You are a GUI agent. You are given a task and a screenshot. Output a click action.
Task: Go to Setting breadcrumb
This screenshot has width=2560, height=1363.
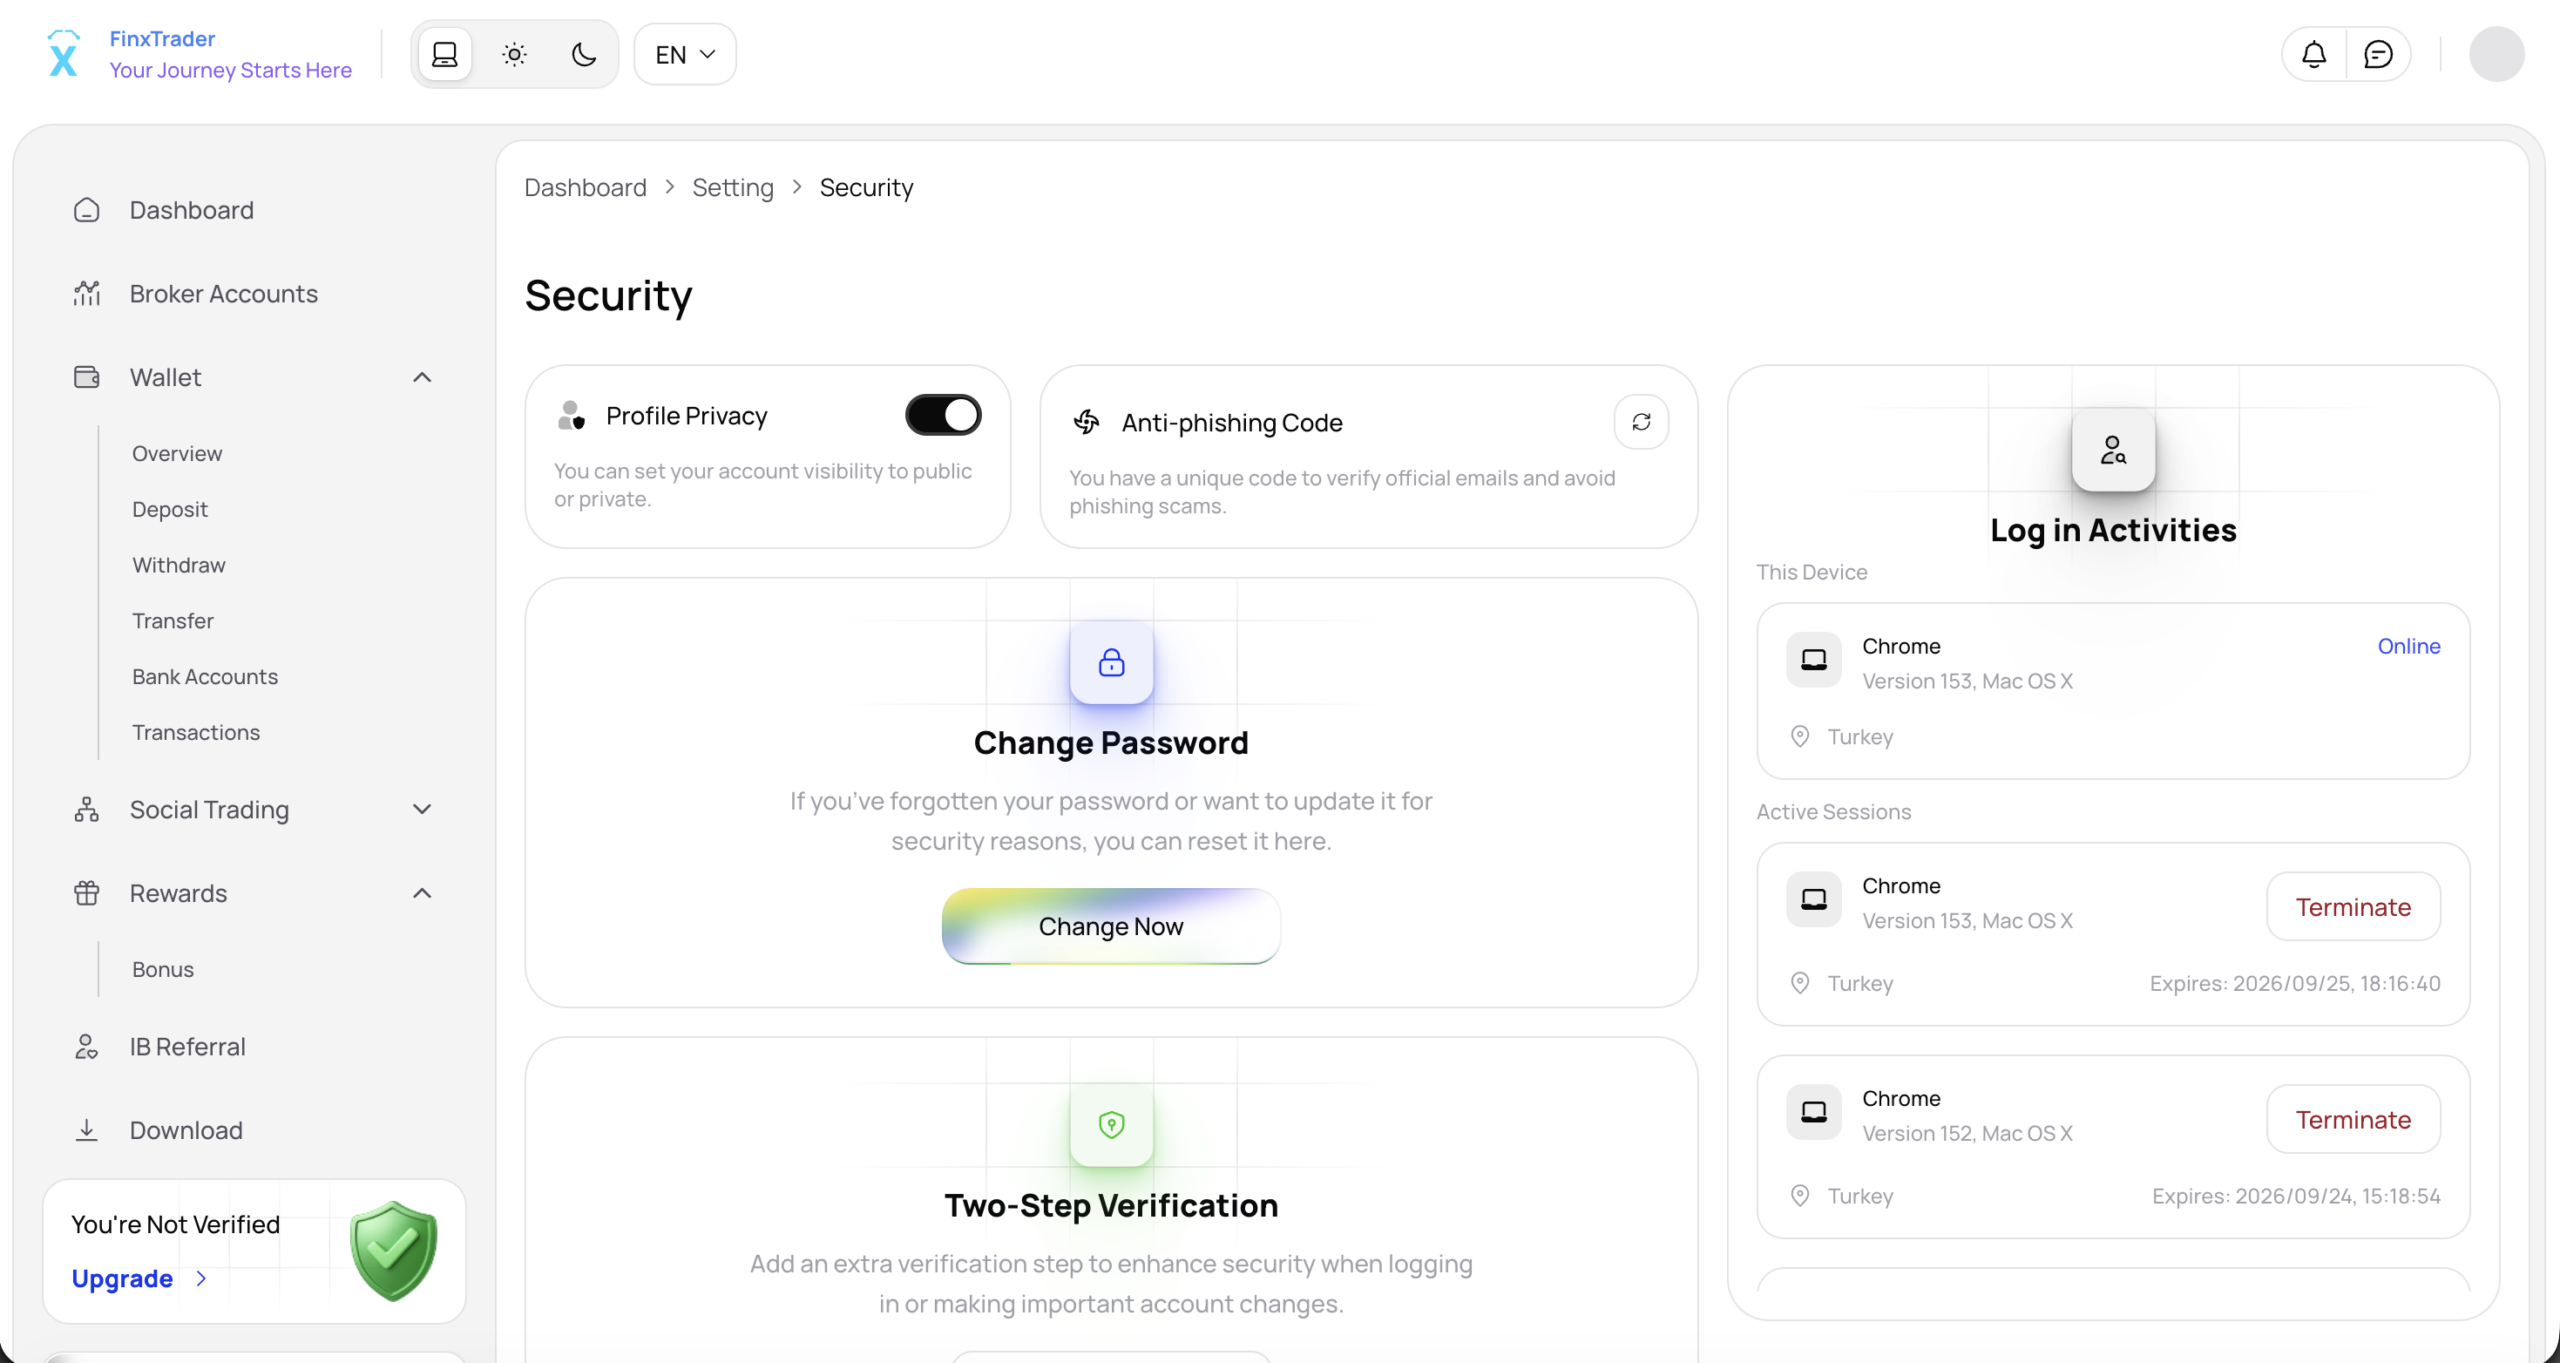point(733,188)
